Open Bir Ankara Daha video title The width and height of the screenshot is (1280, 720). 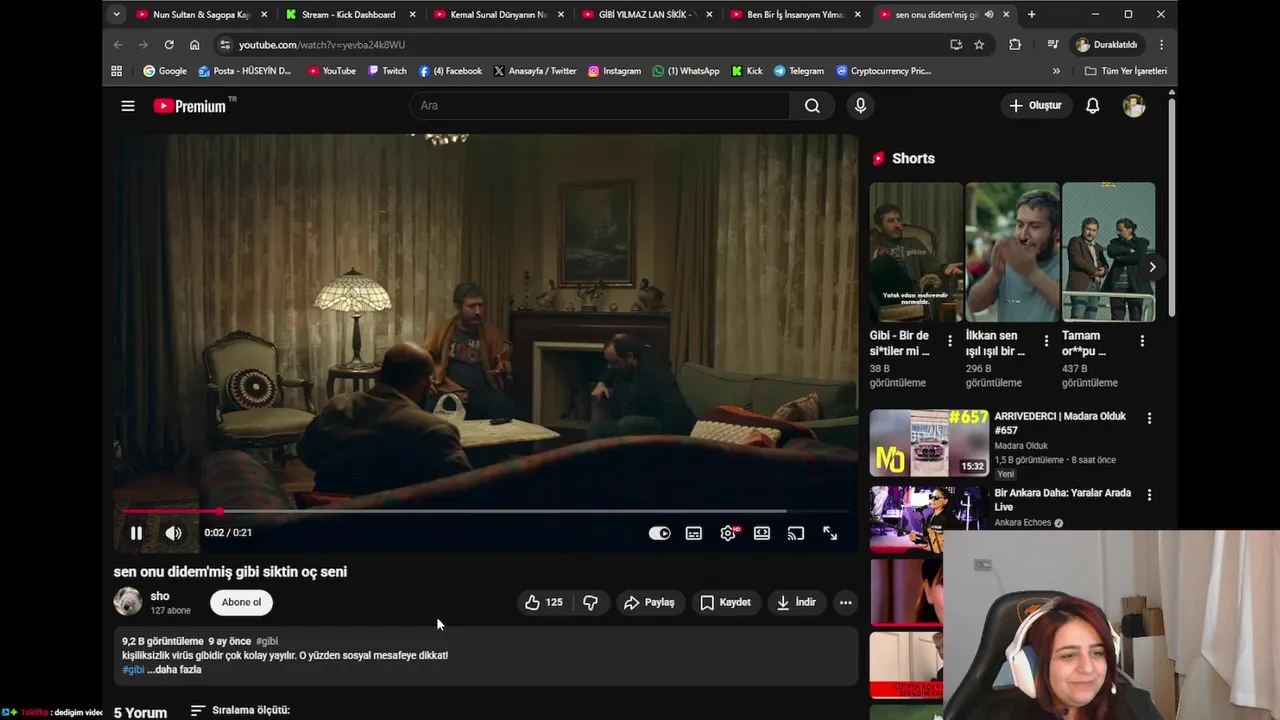click(1062, 500)
